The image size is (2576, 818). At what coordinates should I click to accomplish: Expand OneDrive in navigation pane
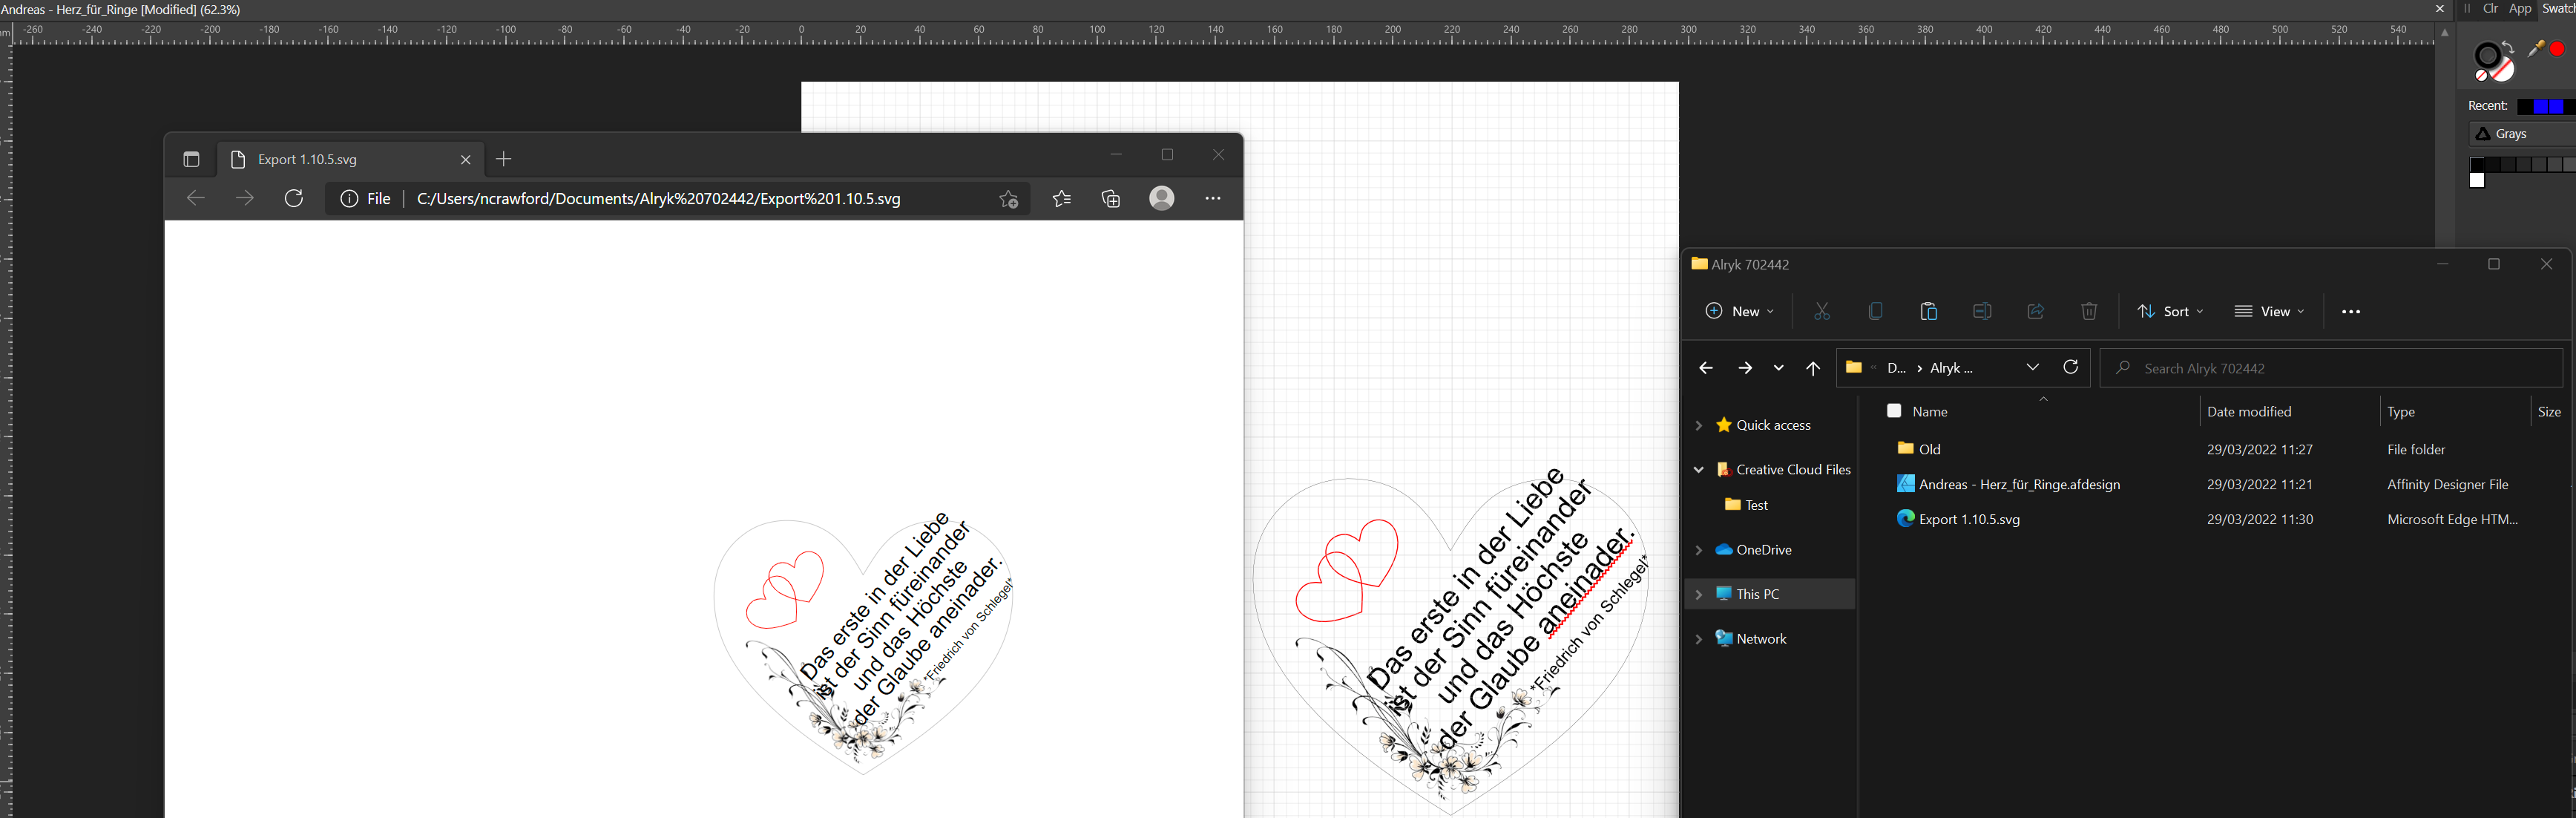click(x=1698, y=550)
